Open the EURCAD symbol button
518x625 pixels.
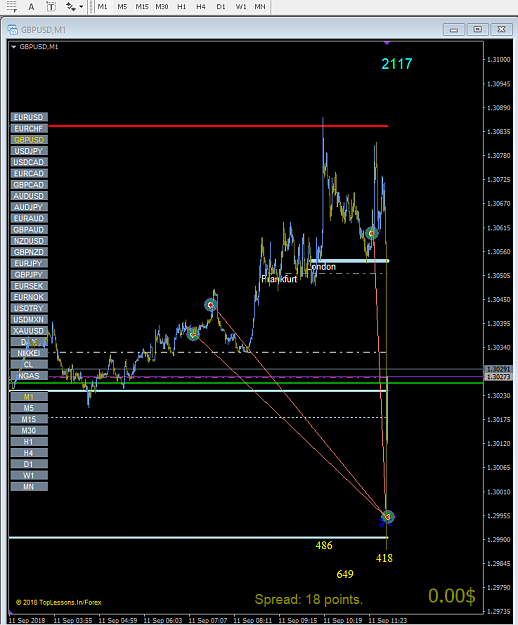[29, 173]
